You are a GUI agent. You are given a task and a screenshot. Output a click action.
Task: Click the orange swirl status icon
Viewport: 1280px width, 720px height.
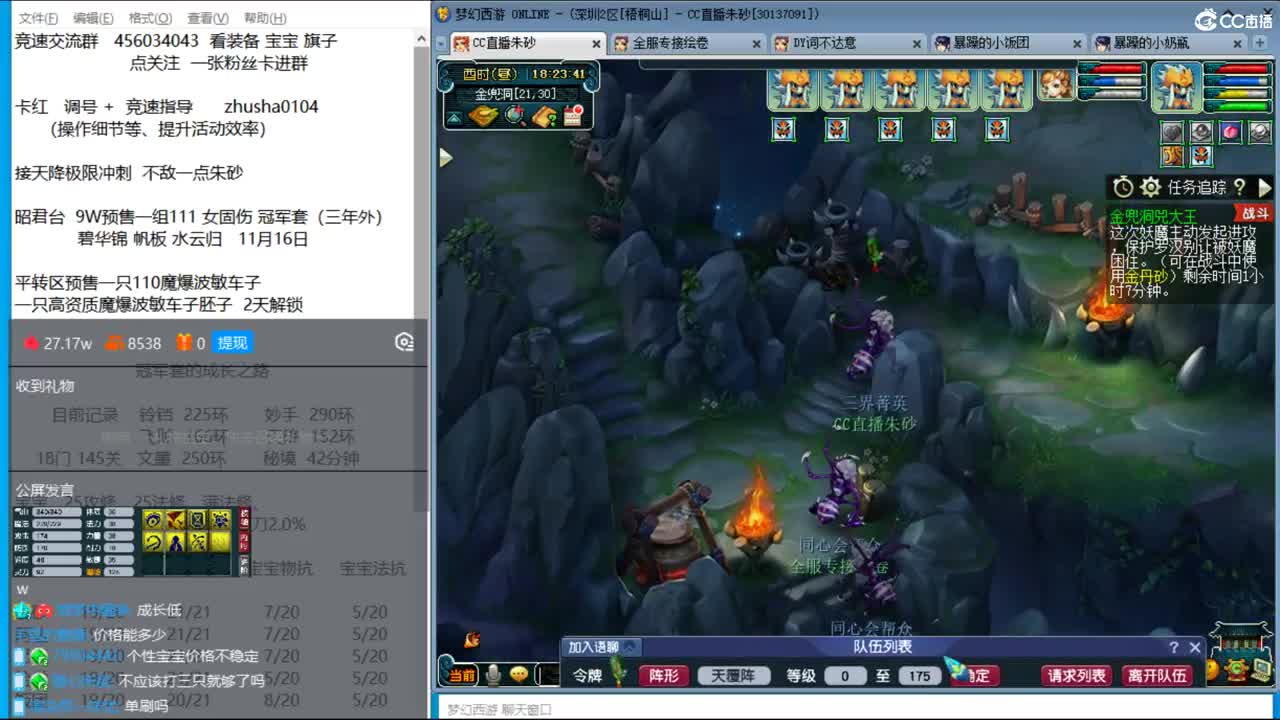[x=1172, y=156]
